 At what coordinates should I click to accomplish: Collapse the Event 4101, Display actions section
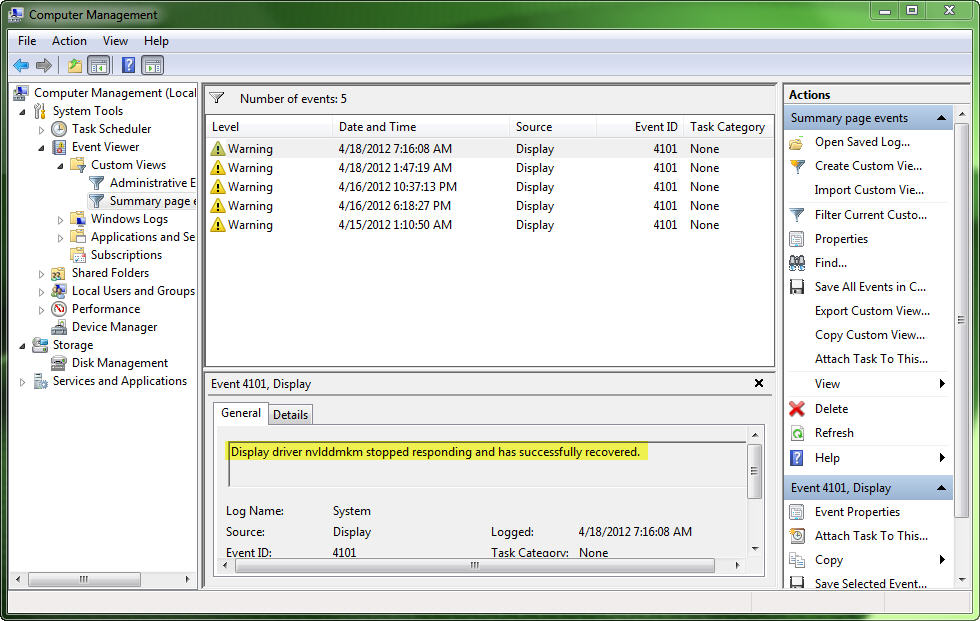click(941, 488)
